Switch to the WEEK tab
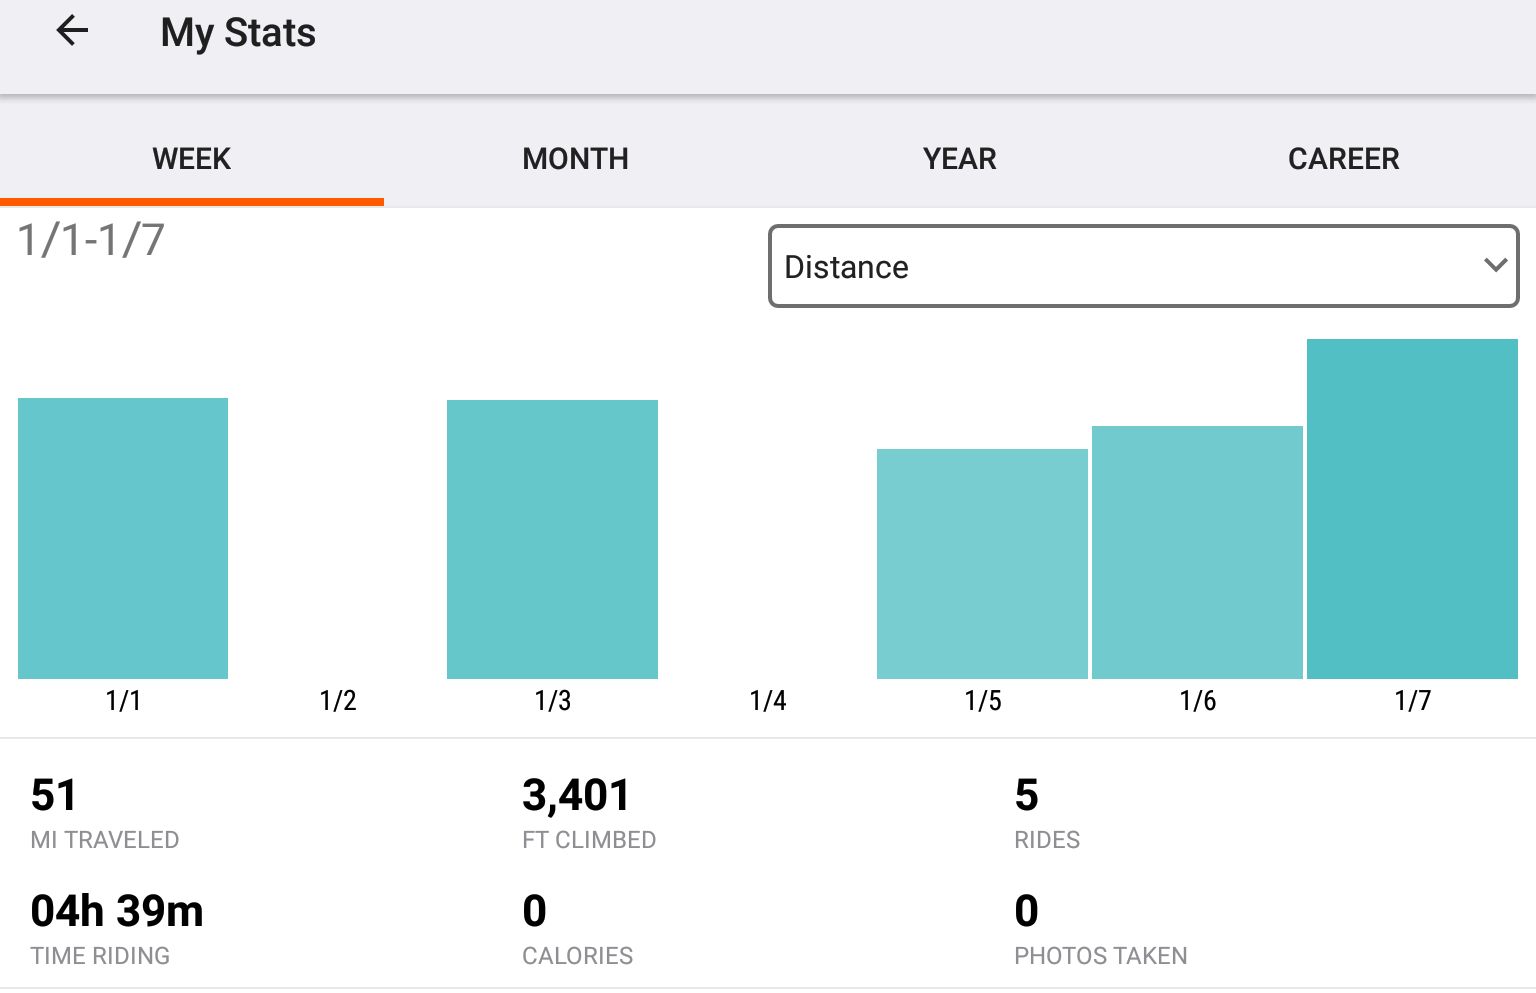 coord(191,159)
